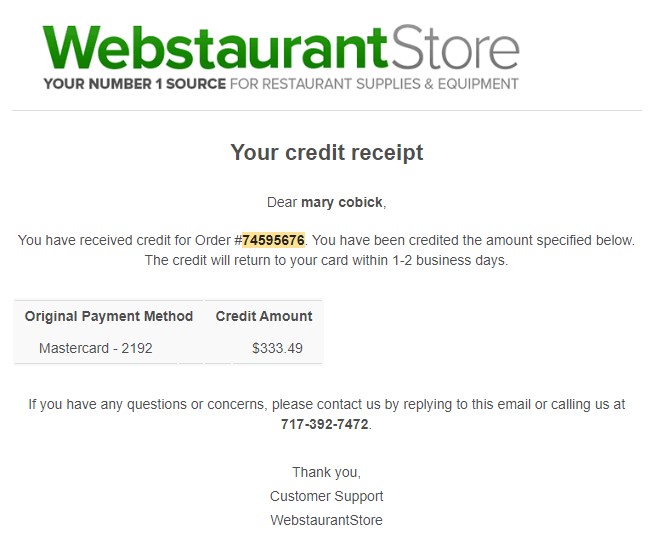The width and height of the screenshot is (660, 541).
Task: Click the 'Thank you,' sign-off line
Action: pyautogui.click(x=327, y=472)
